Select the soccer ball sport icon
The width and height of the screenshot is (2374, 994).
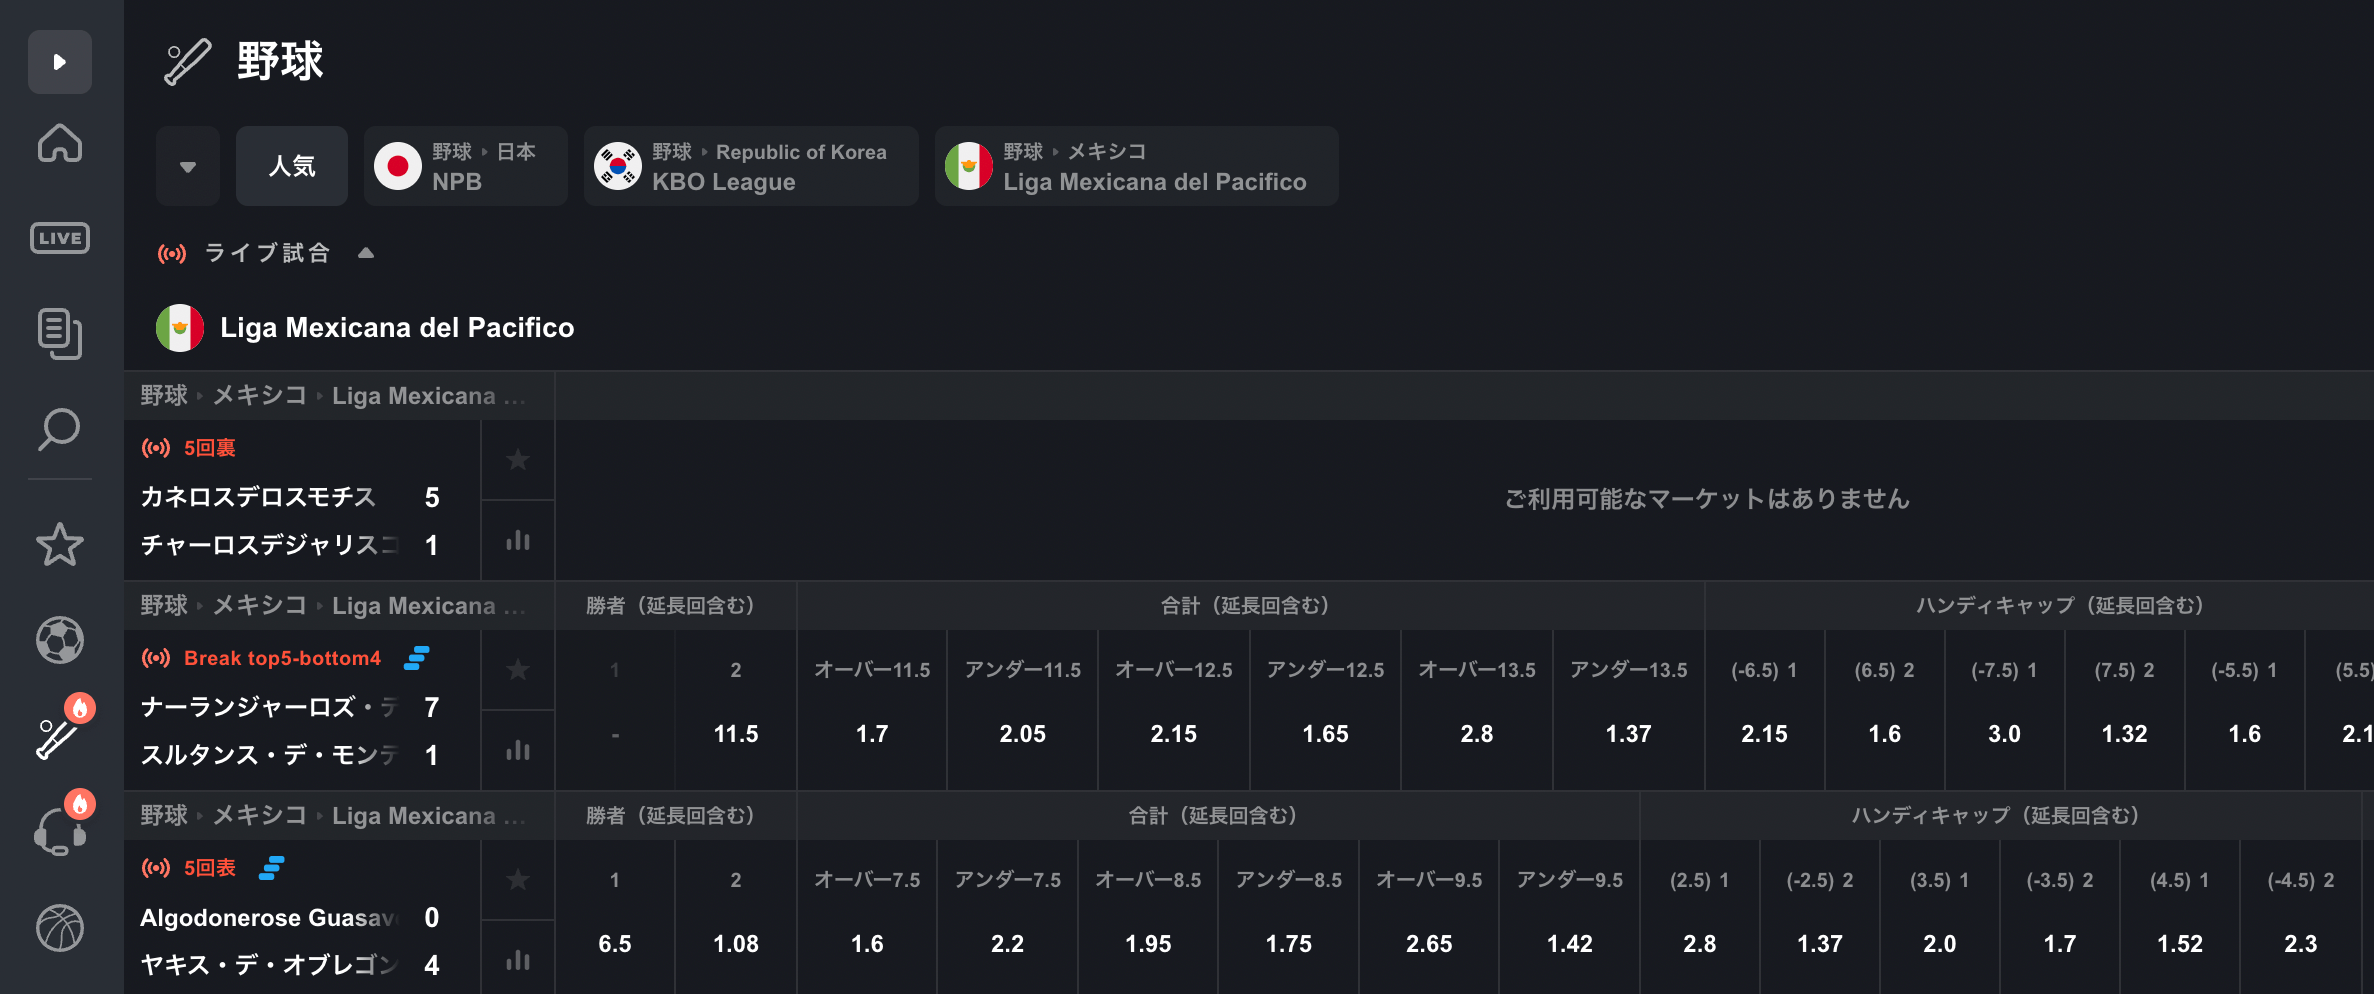coord(60,640)
